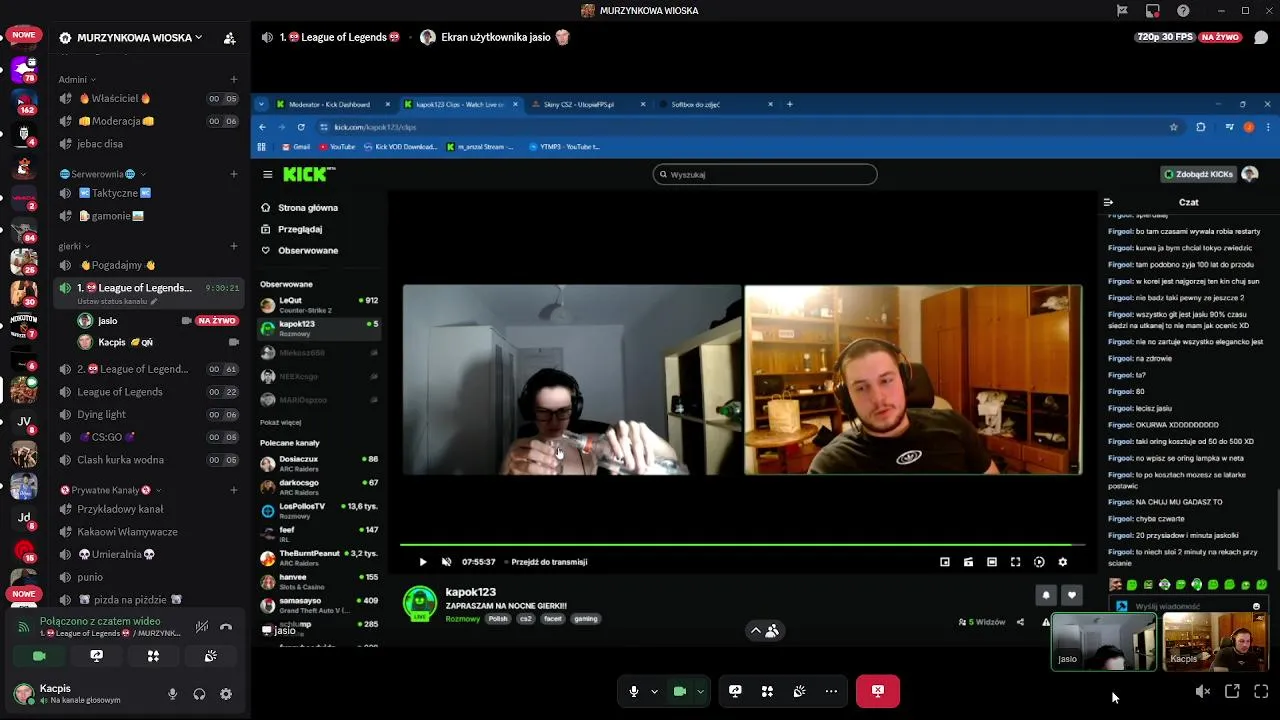Toggle the Kick hamburger sidebar menu
This screenshot has height=720, width=1280.
click(x=267, y=174)
